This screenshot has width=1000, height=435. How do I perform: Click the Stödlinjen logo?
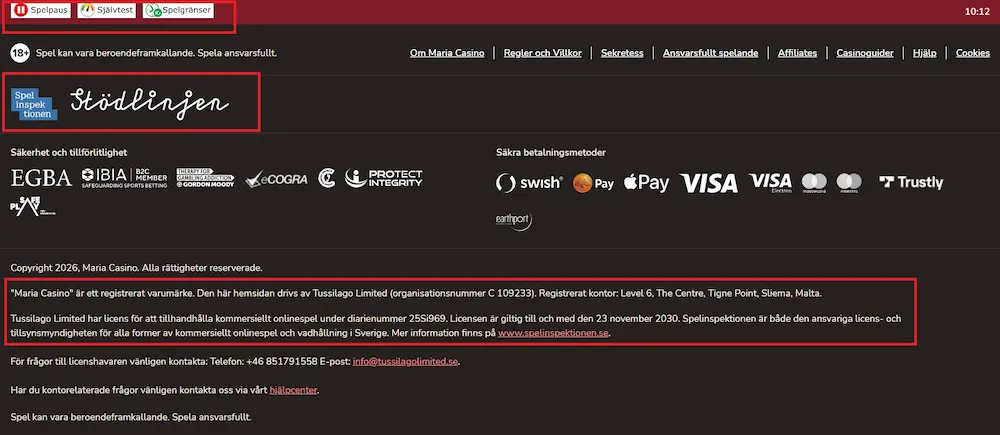[x=150, y=102]
